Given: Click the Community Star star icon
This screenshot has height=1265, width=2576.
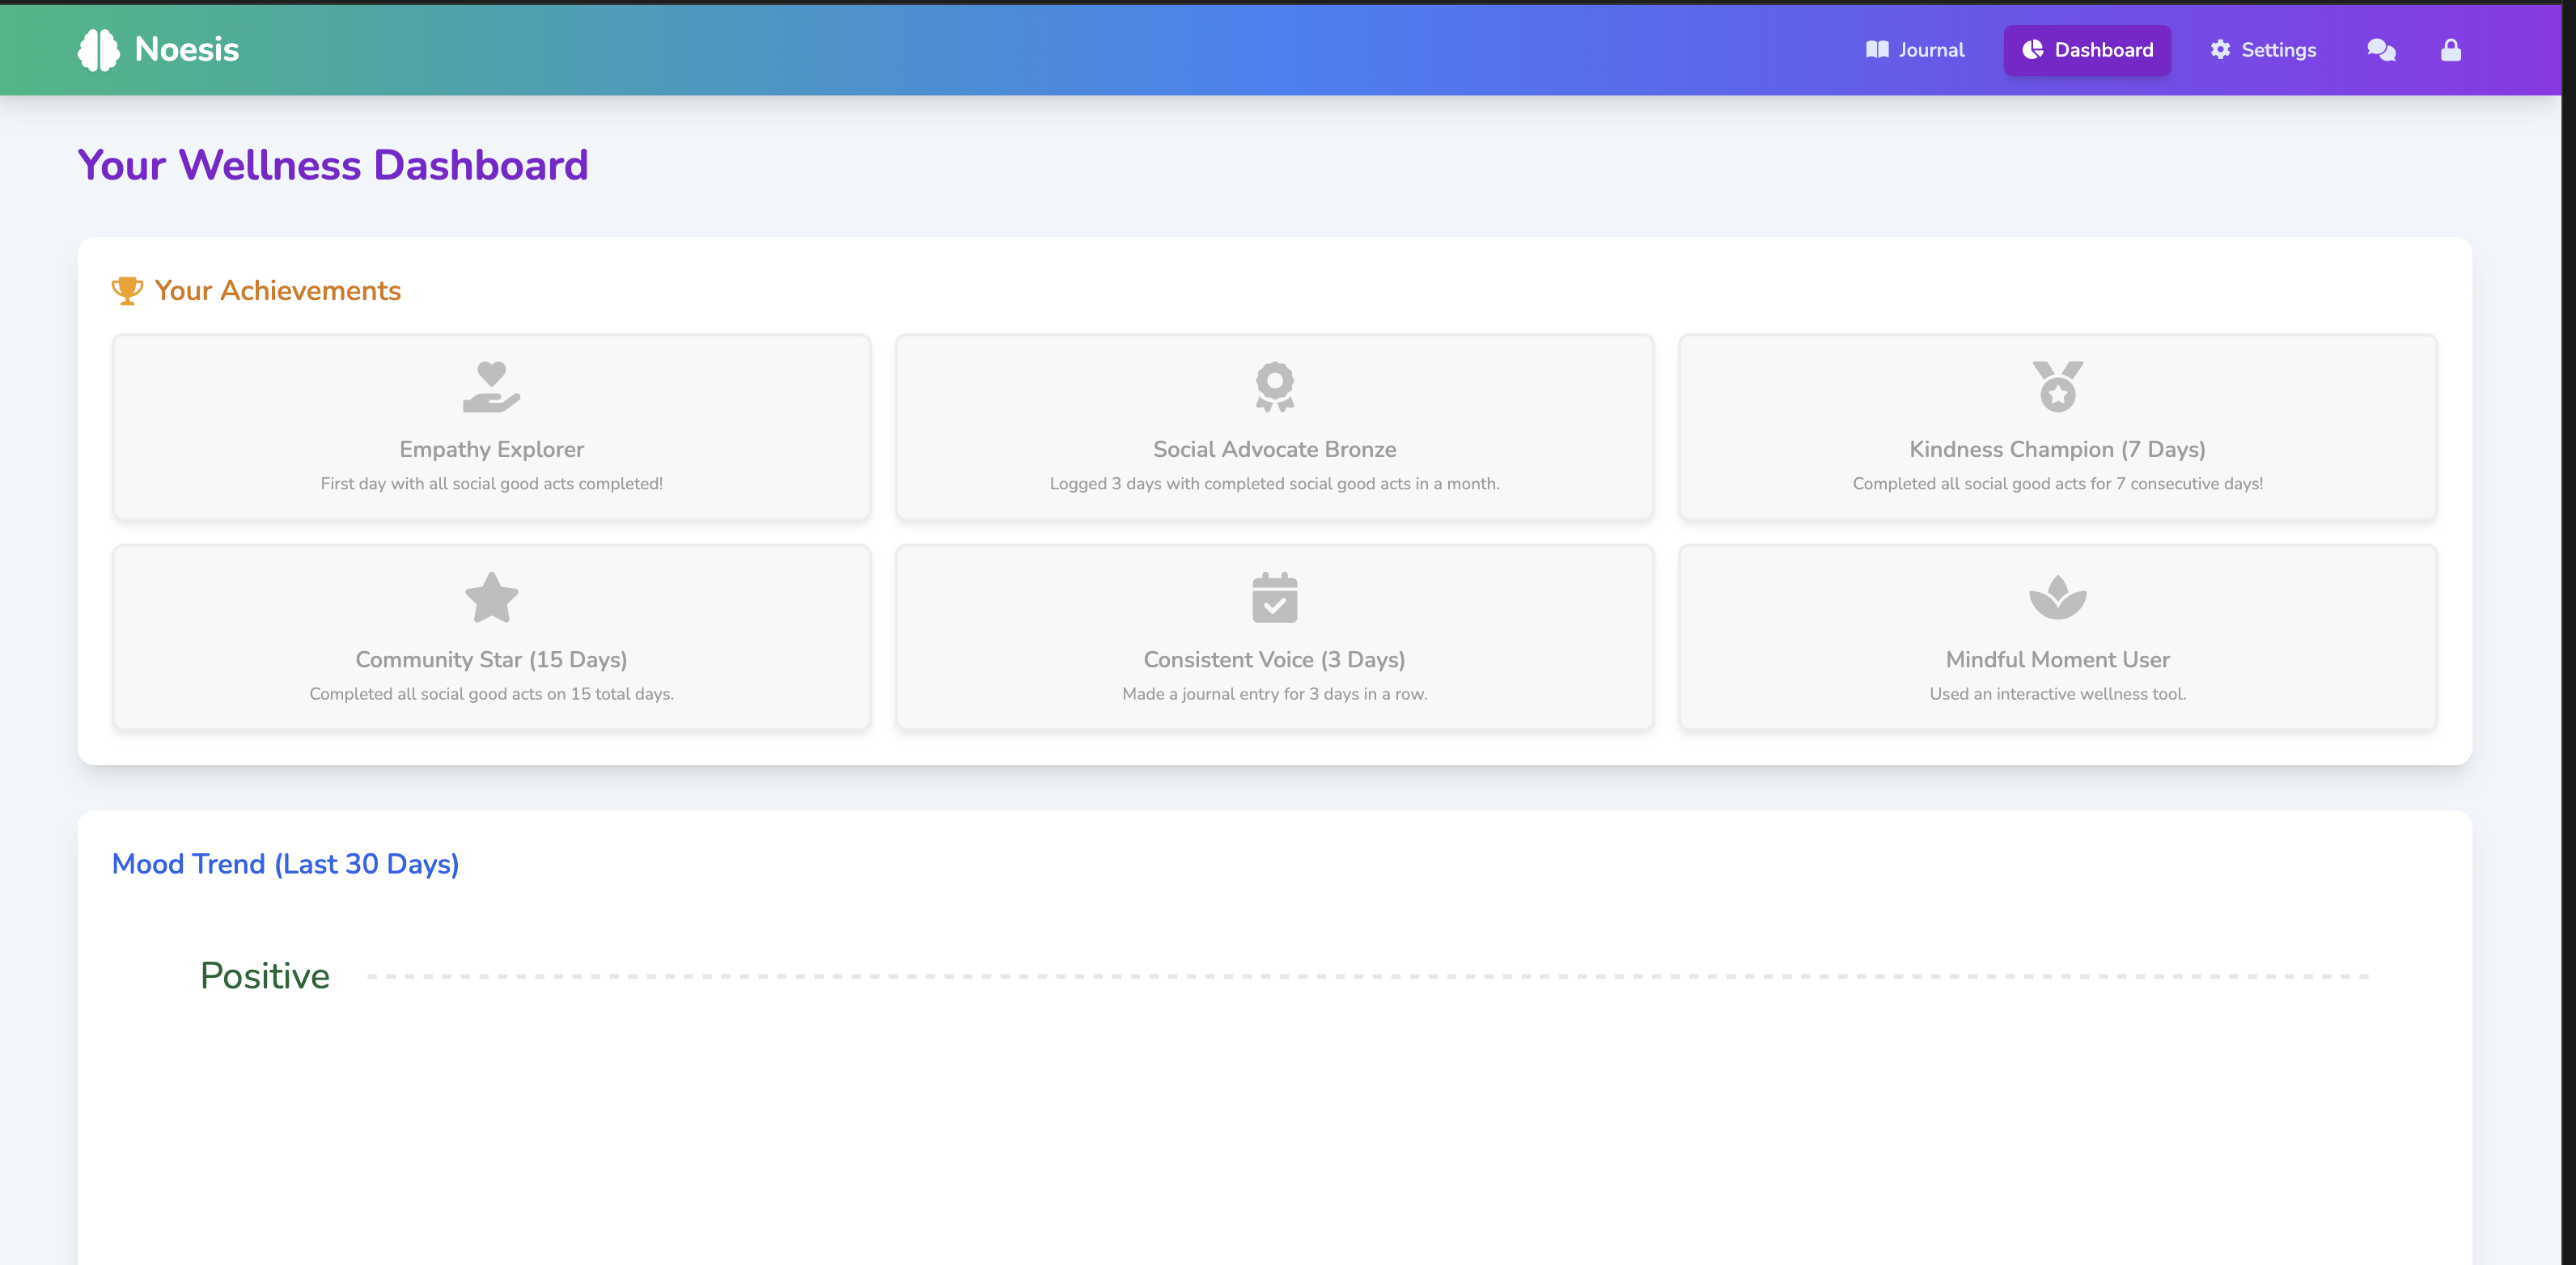Looking at the screenshot, I should (491, 597).
